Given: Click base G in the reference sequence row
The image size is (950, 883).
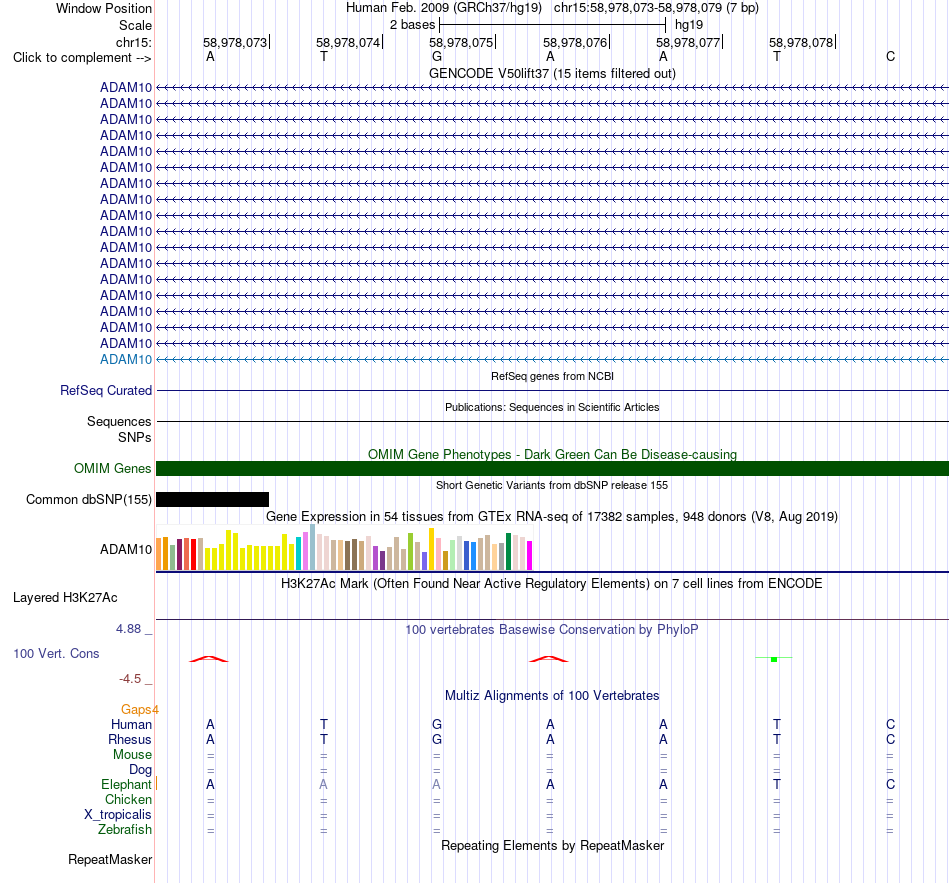Looking at the screenshot, I should pos(437,56).
